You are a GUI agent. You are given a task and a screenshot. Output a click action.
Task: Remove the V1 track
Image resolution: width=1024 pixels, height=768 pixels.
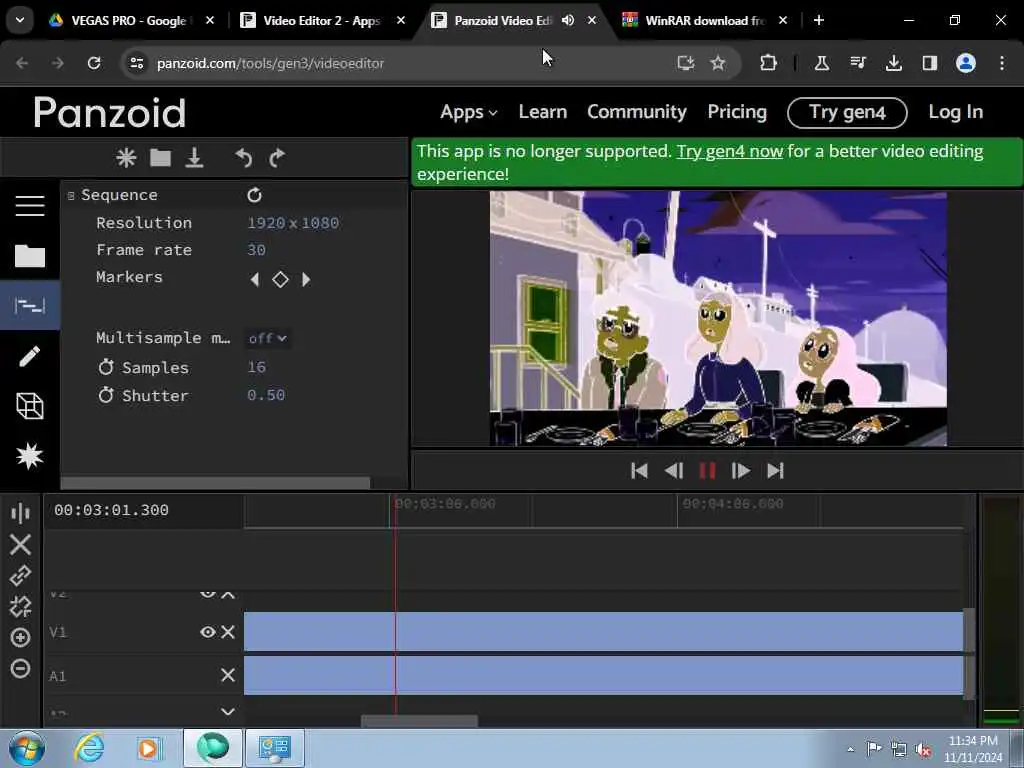228,632
